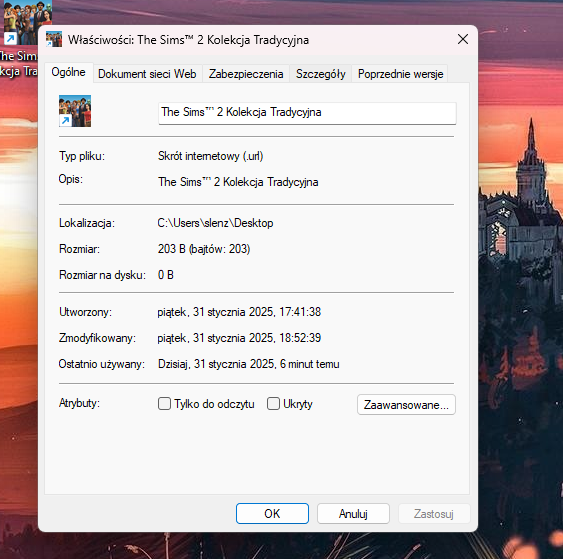Click the file name input field
Image resolution: width=563 pixels, height=559 pixels.
tap(307, 113)
